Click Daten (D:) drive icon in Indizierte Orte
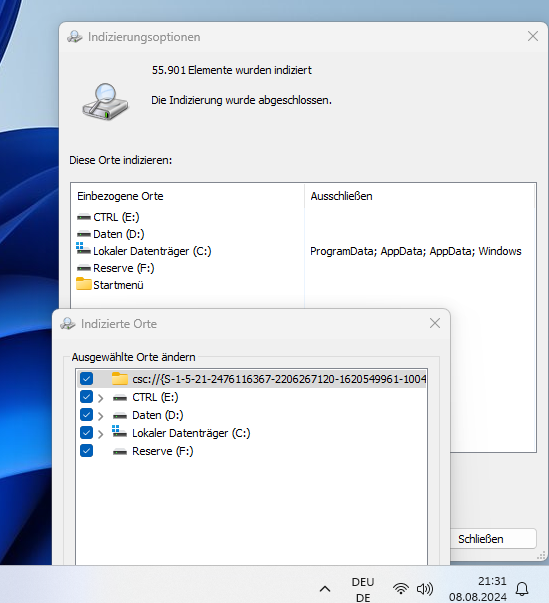Viewport: 549px width, 603px height. 120,416
